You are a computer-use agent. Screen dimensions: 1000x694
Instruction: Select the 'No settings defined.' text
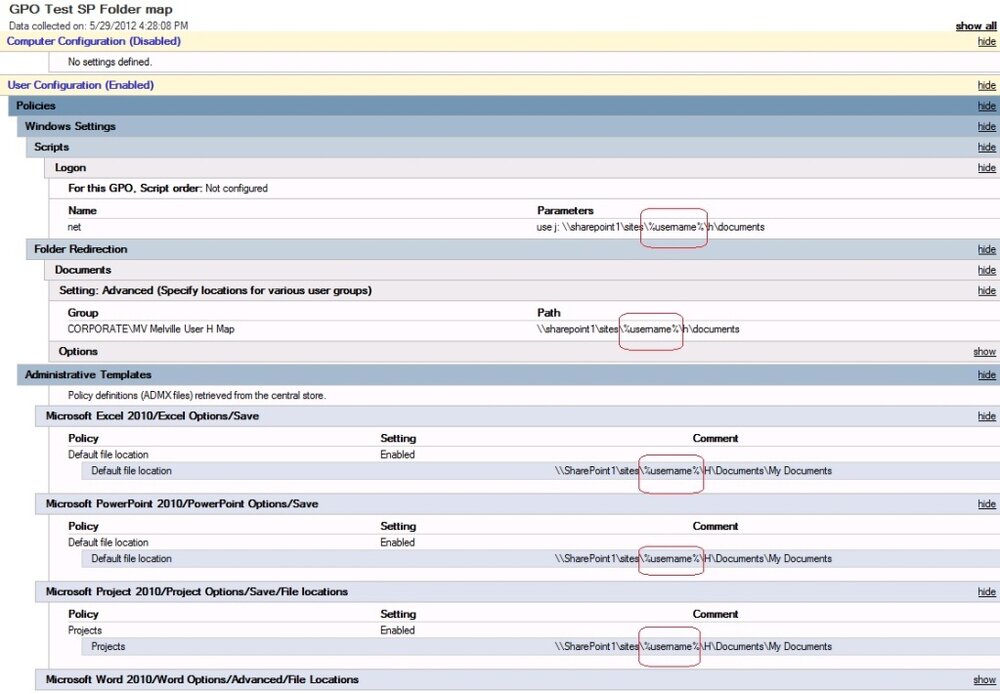(110, 62)
